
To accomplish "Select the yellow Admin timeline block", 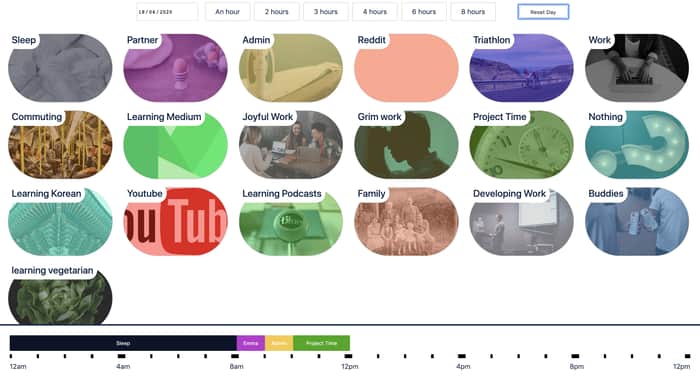I will (279, 343).
